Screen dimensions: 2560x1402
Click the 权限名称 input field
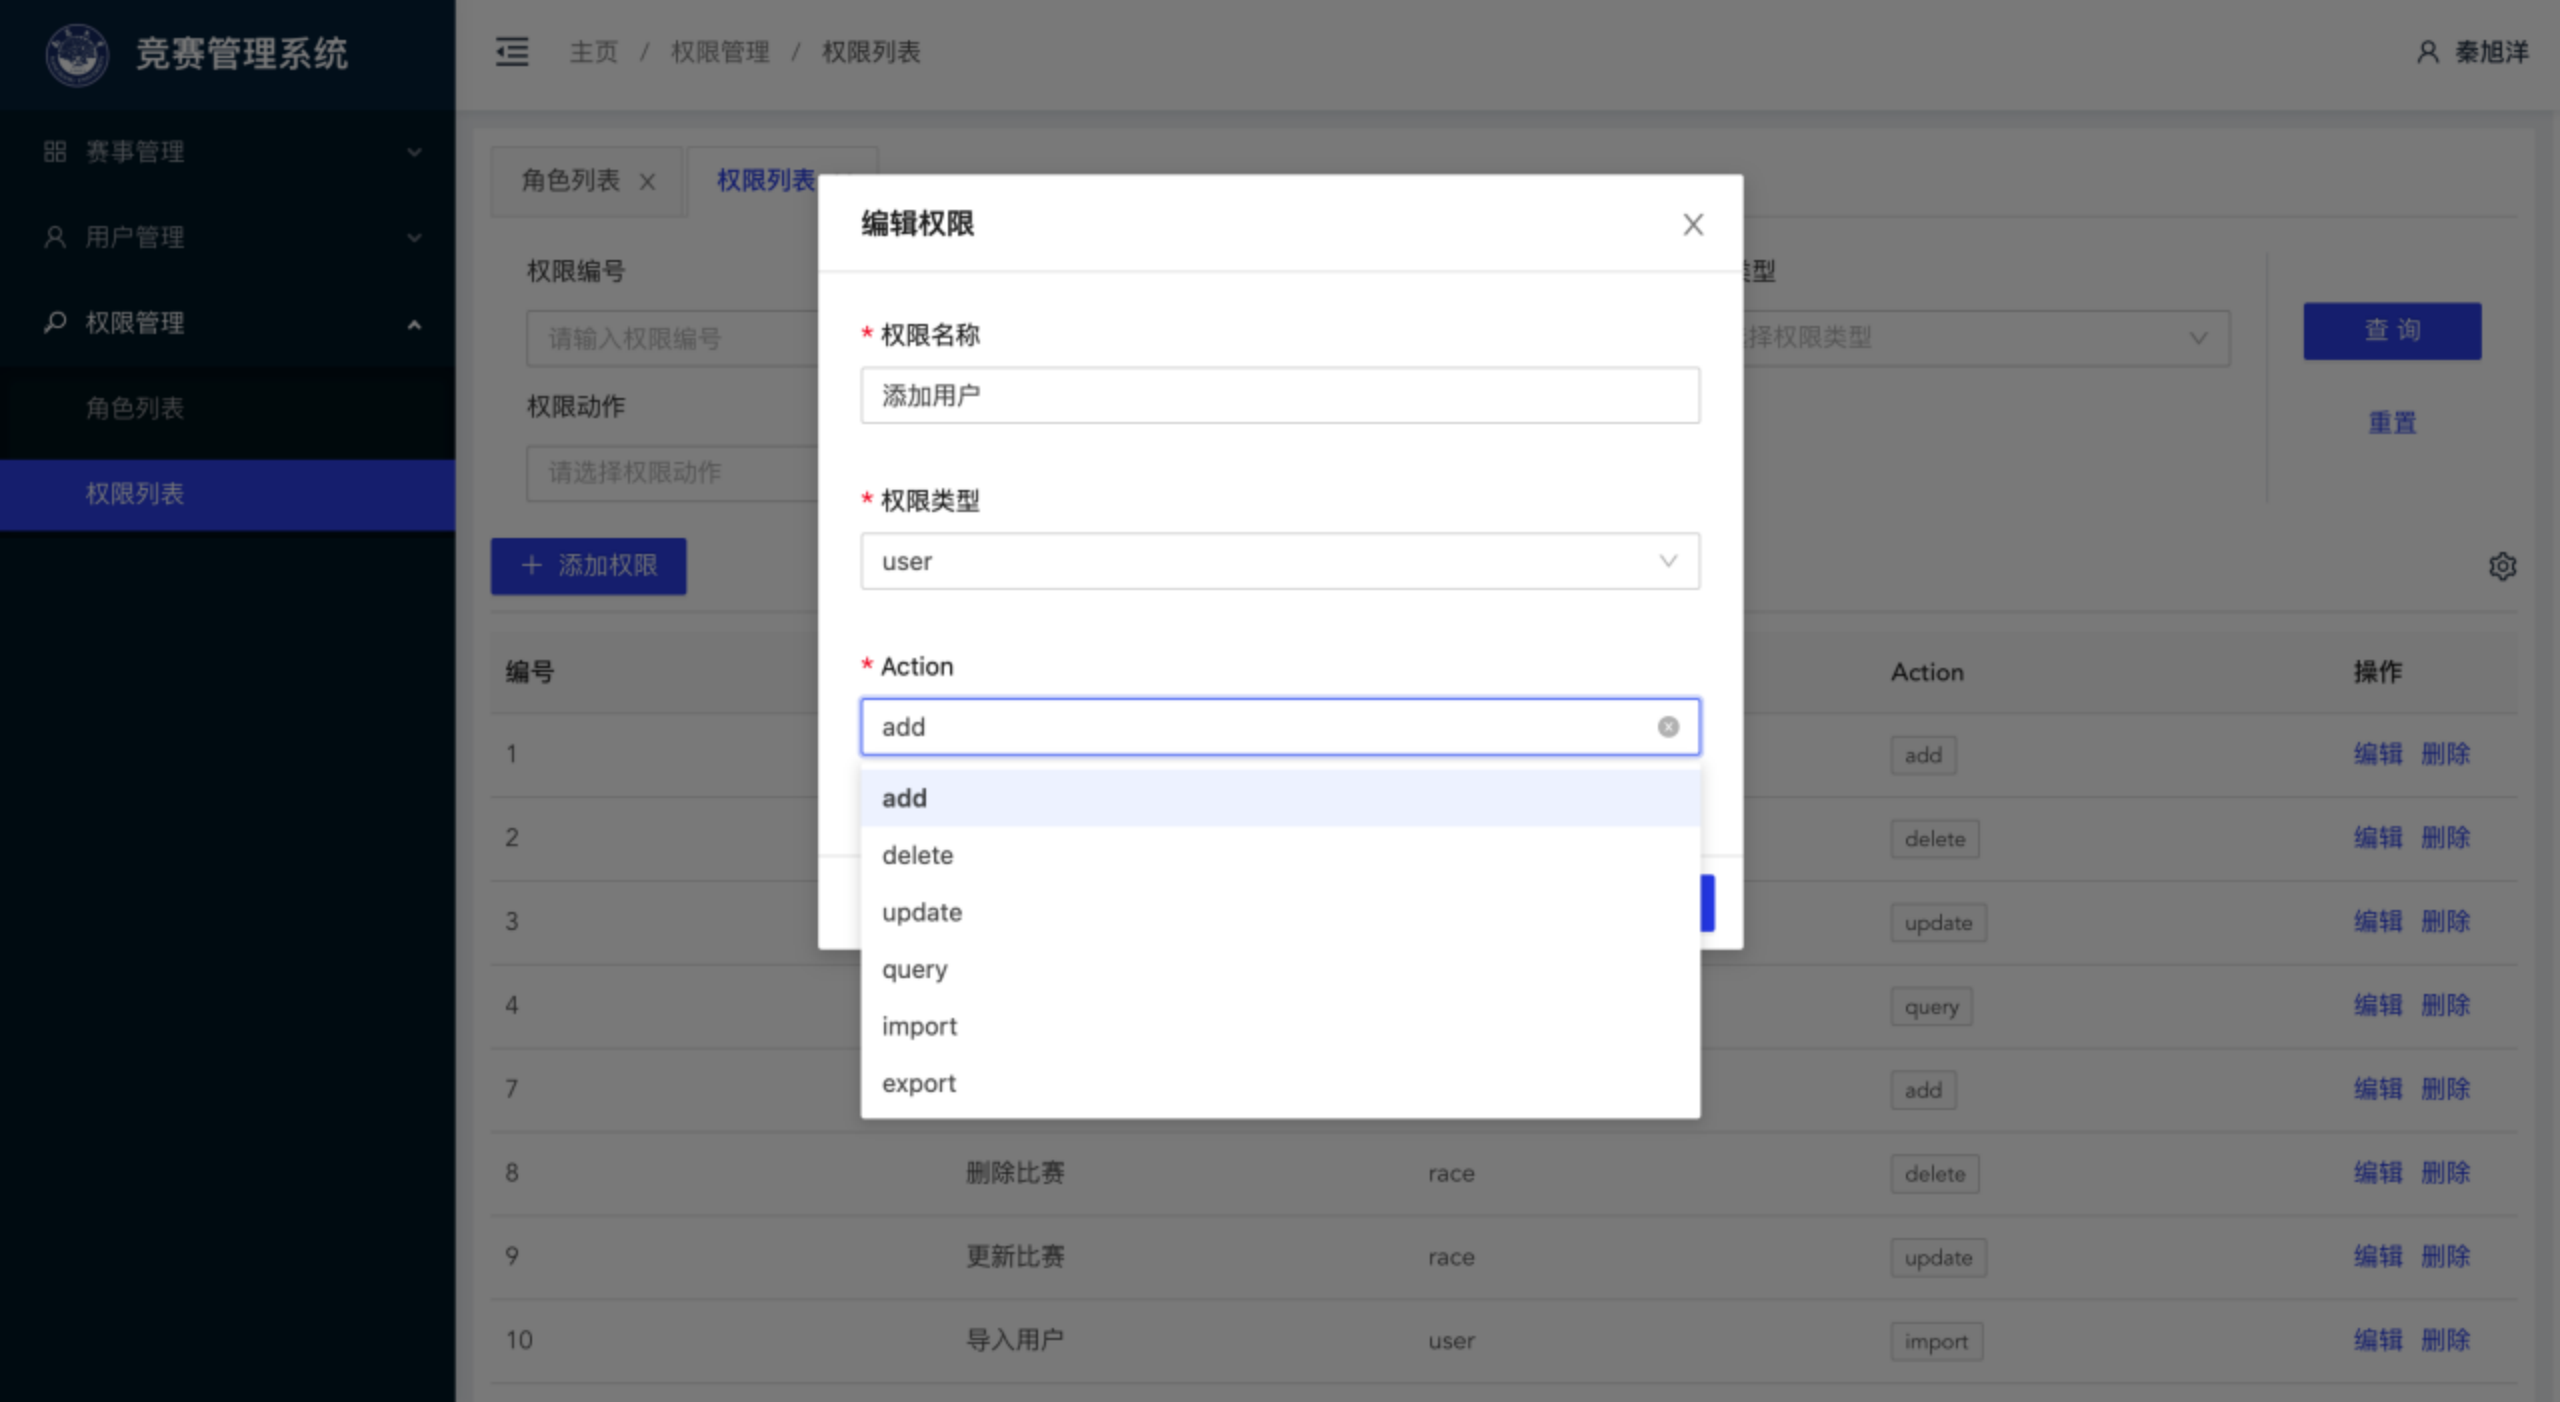(x=1279, y=396)
